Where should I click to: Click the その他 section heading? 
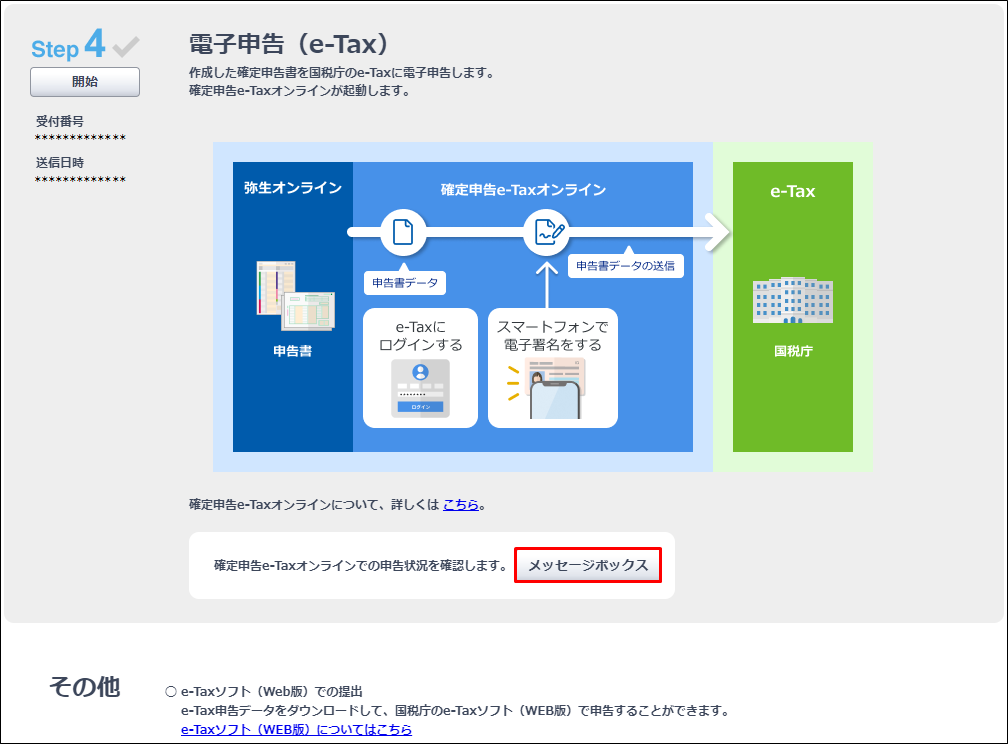point(85,687)
